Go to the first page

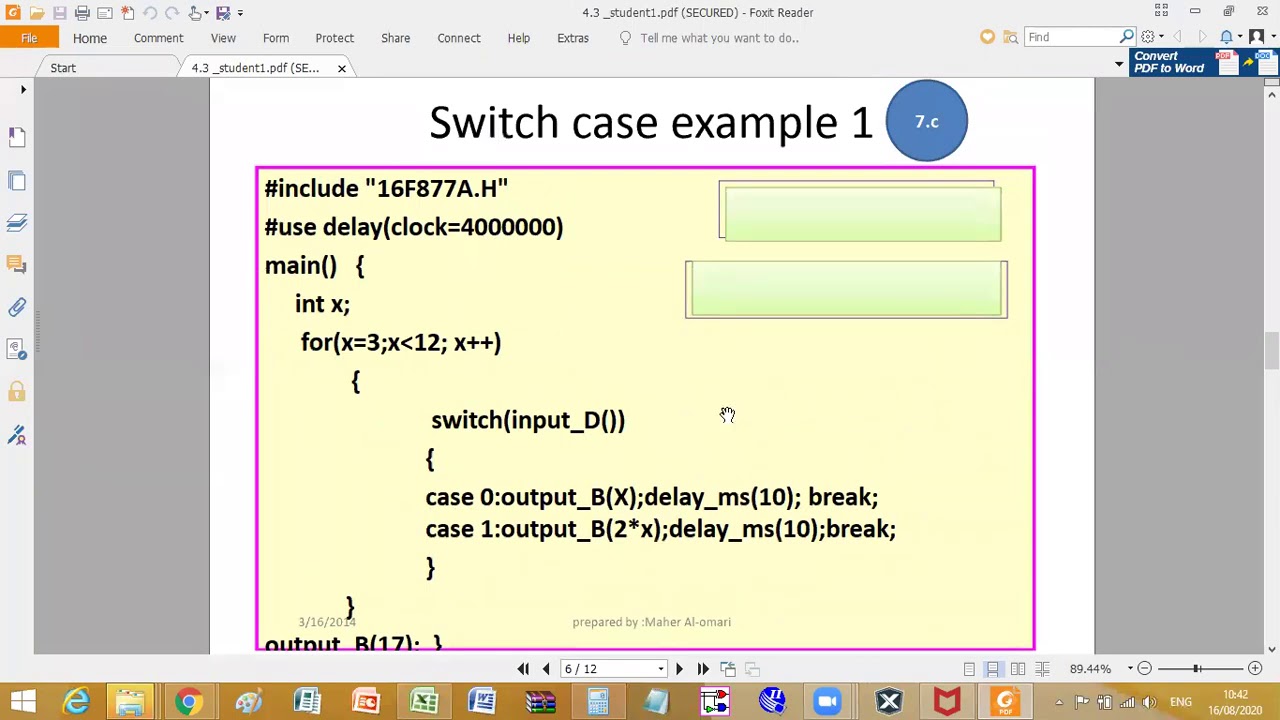[523, 669]
